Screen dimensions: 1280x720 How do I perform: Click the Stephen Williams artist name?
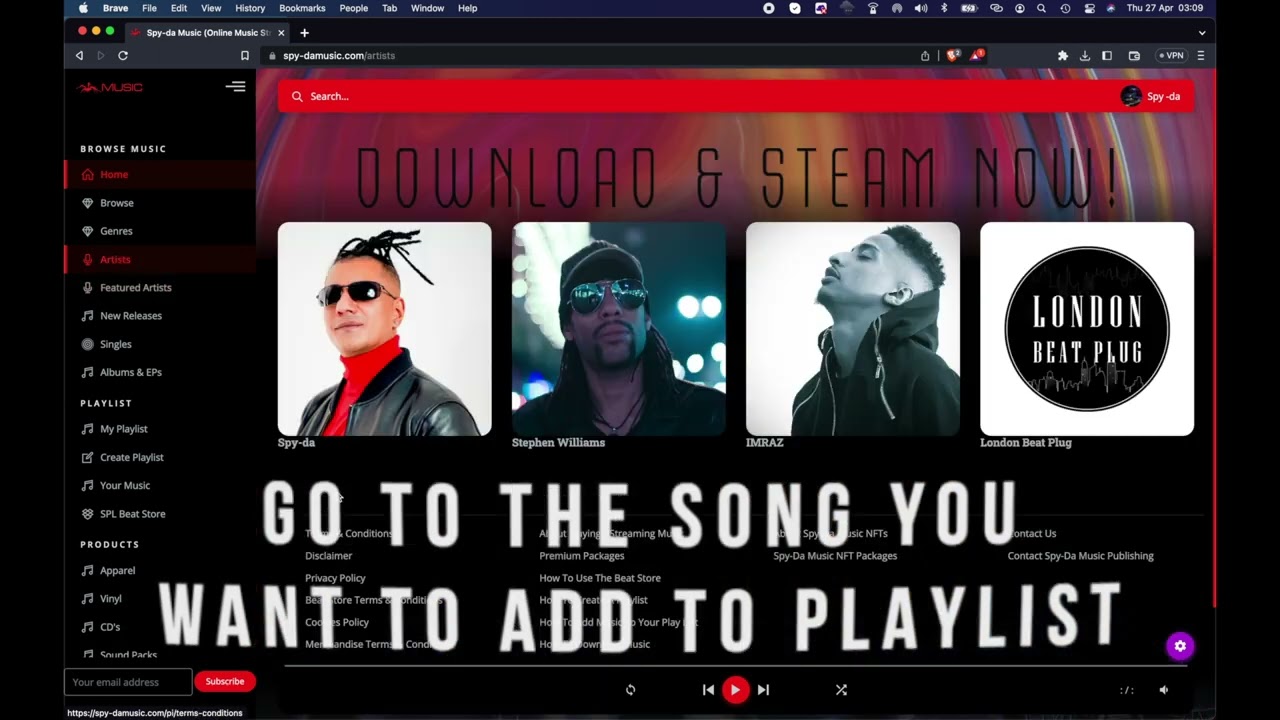(558, 443)
